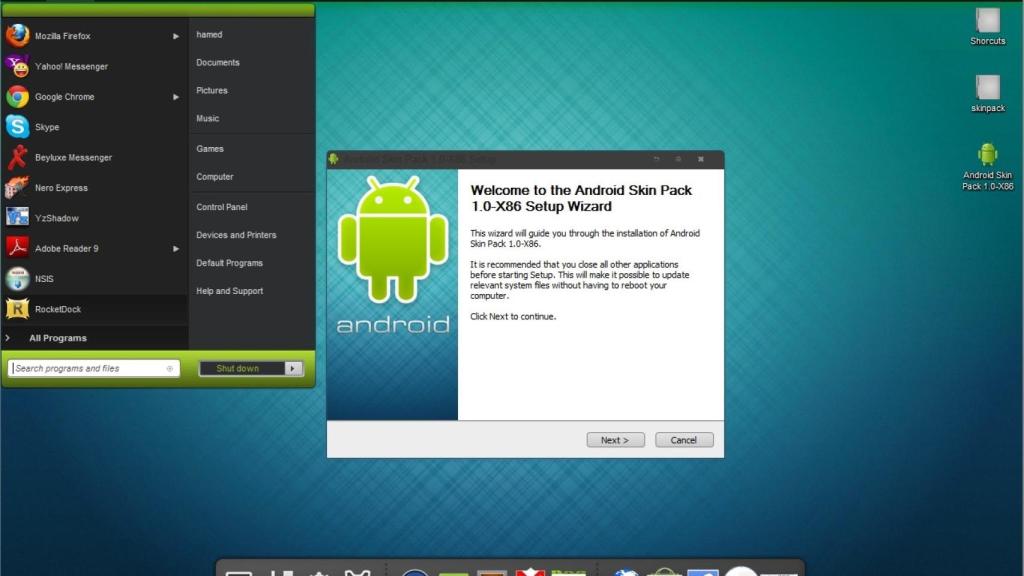Start Nero Express
Image resolution: width=1024 pixels, height=576 pixels.
point(62,187)
